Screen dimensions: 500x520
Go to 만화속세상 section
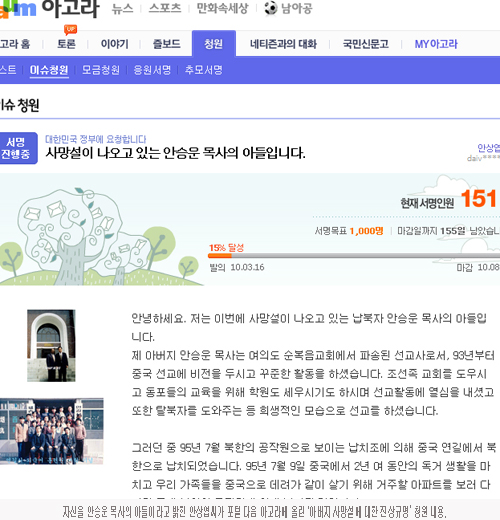pos(222,8)
